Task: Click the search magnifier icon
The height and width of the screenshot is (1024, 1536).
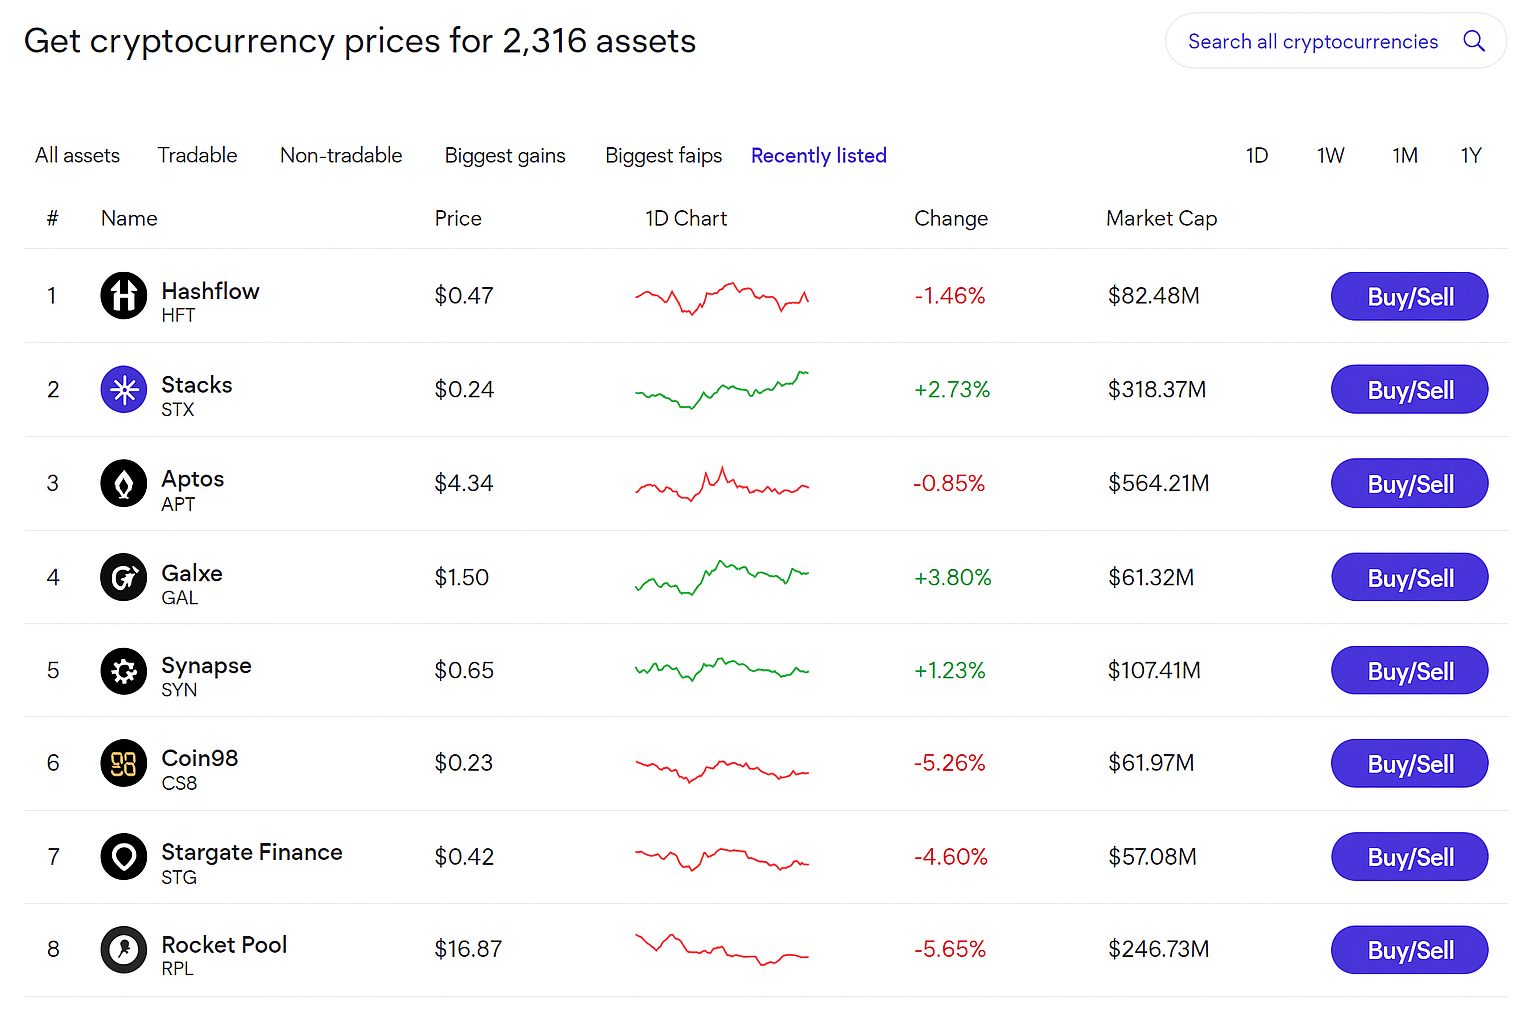Action: (x=1473, y=41)
